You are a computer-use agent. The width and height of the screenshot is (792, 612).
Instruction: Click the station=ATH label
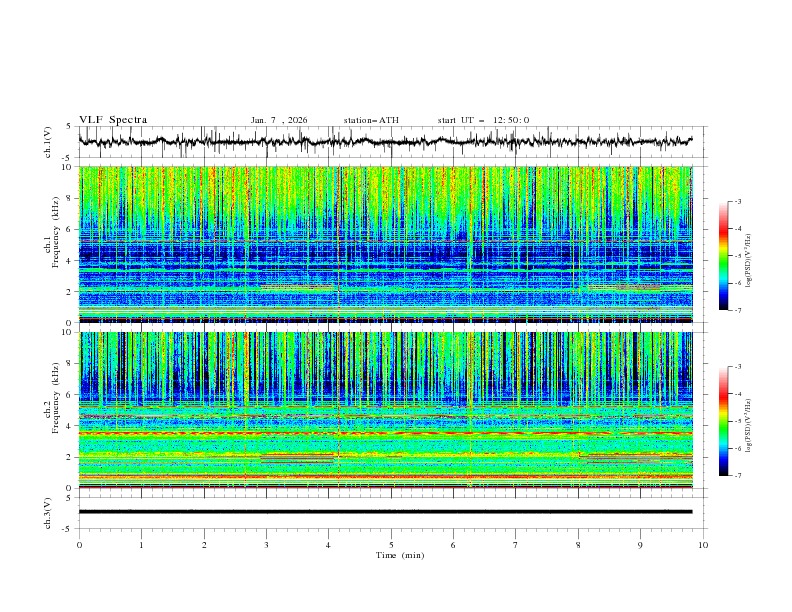coord(371,120)
